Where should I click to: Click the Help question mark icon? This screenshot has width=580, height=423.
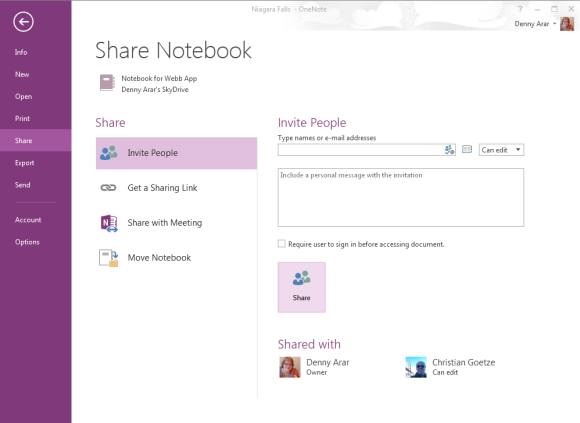pyautogui.click(x=520, y=9)
